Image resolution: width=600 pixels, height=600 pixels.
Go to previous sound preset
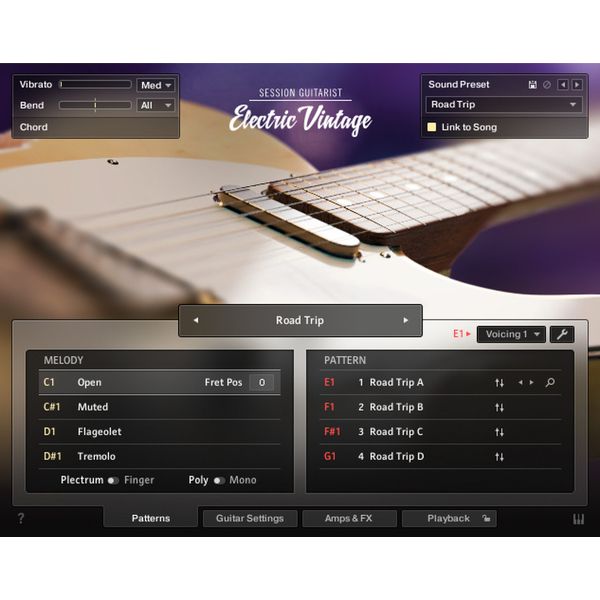(x=562, y=85)
